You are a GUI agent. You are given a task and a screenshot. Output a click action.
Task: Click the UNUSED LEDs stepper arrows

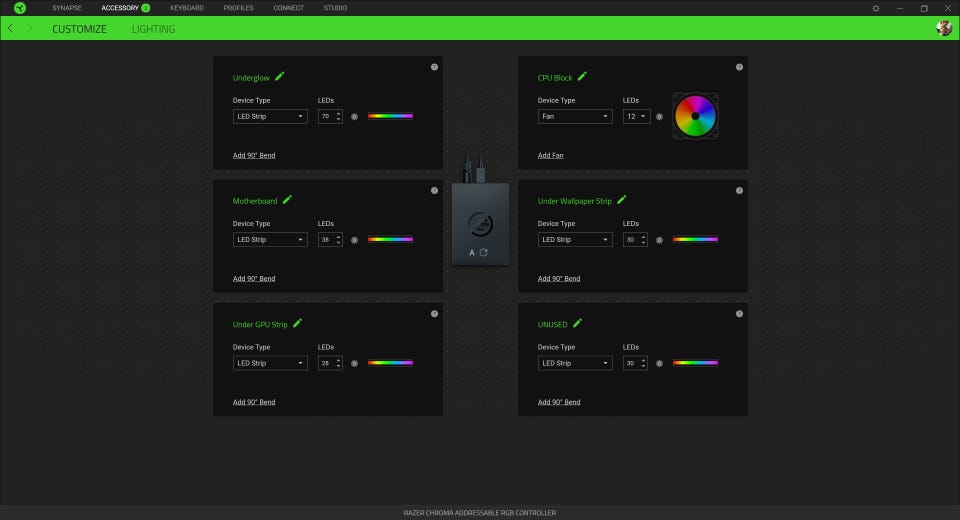643,363
